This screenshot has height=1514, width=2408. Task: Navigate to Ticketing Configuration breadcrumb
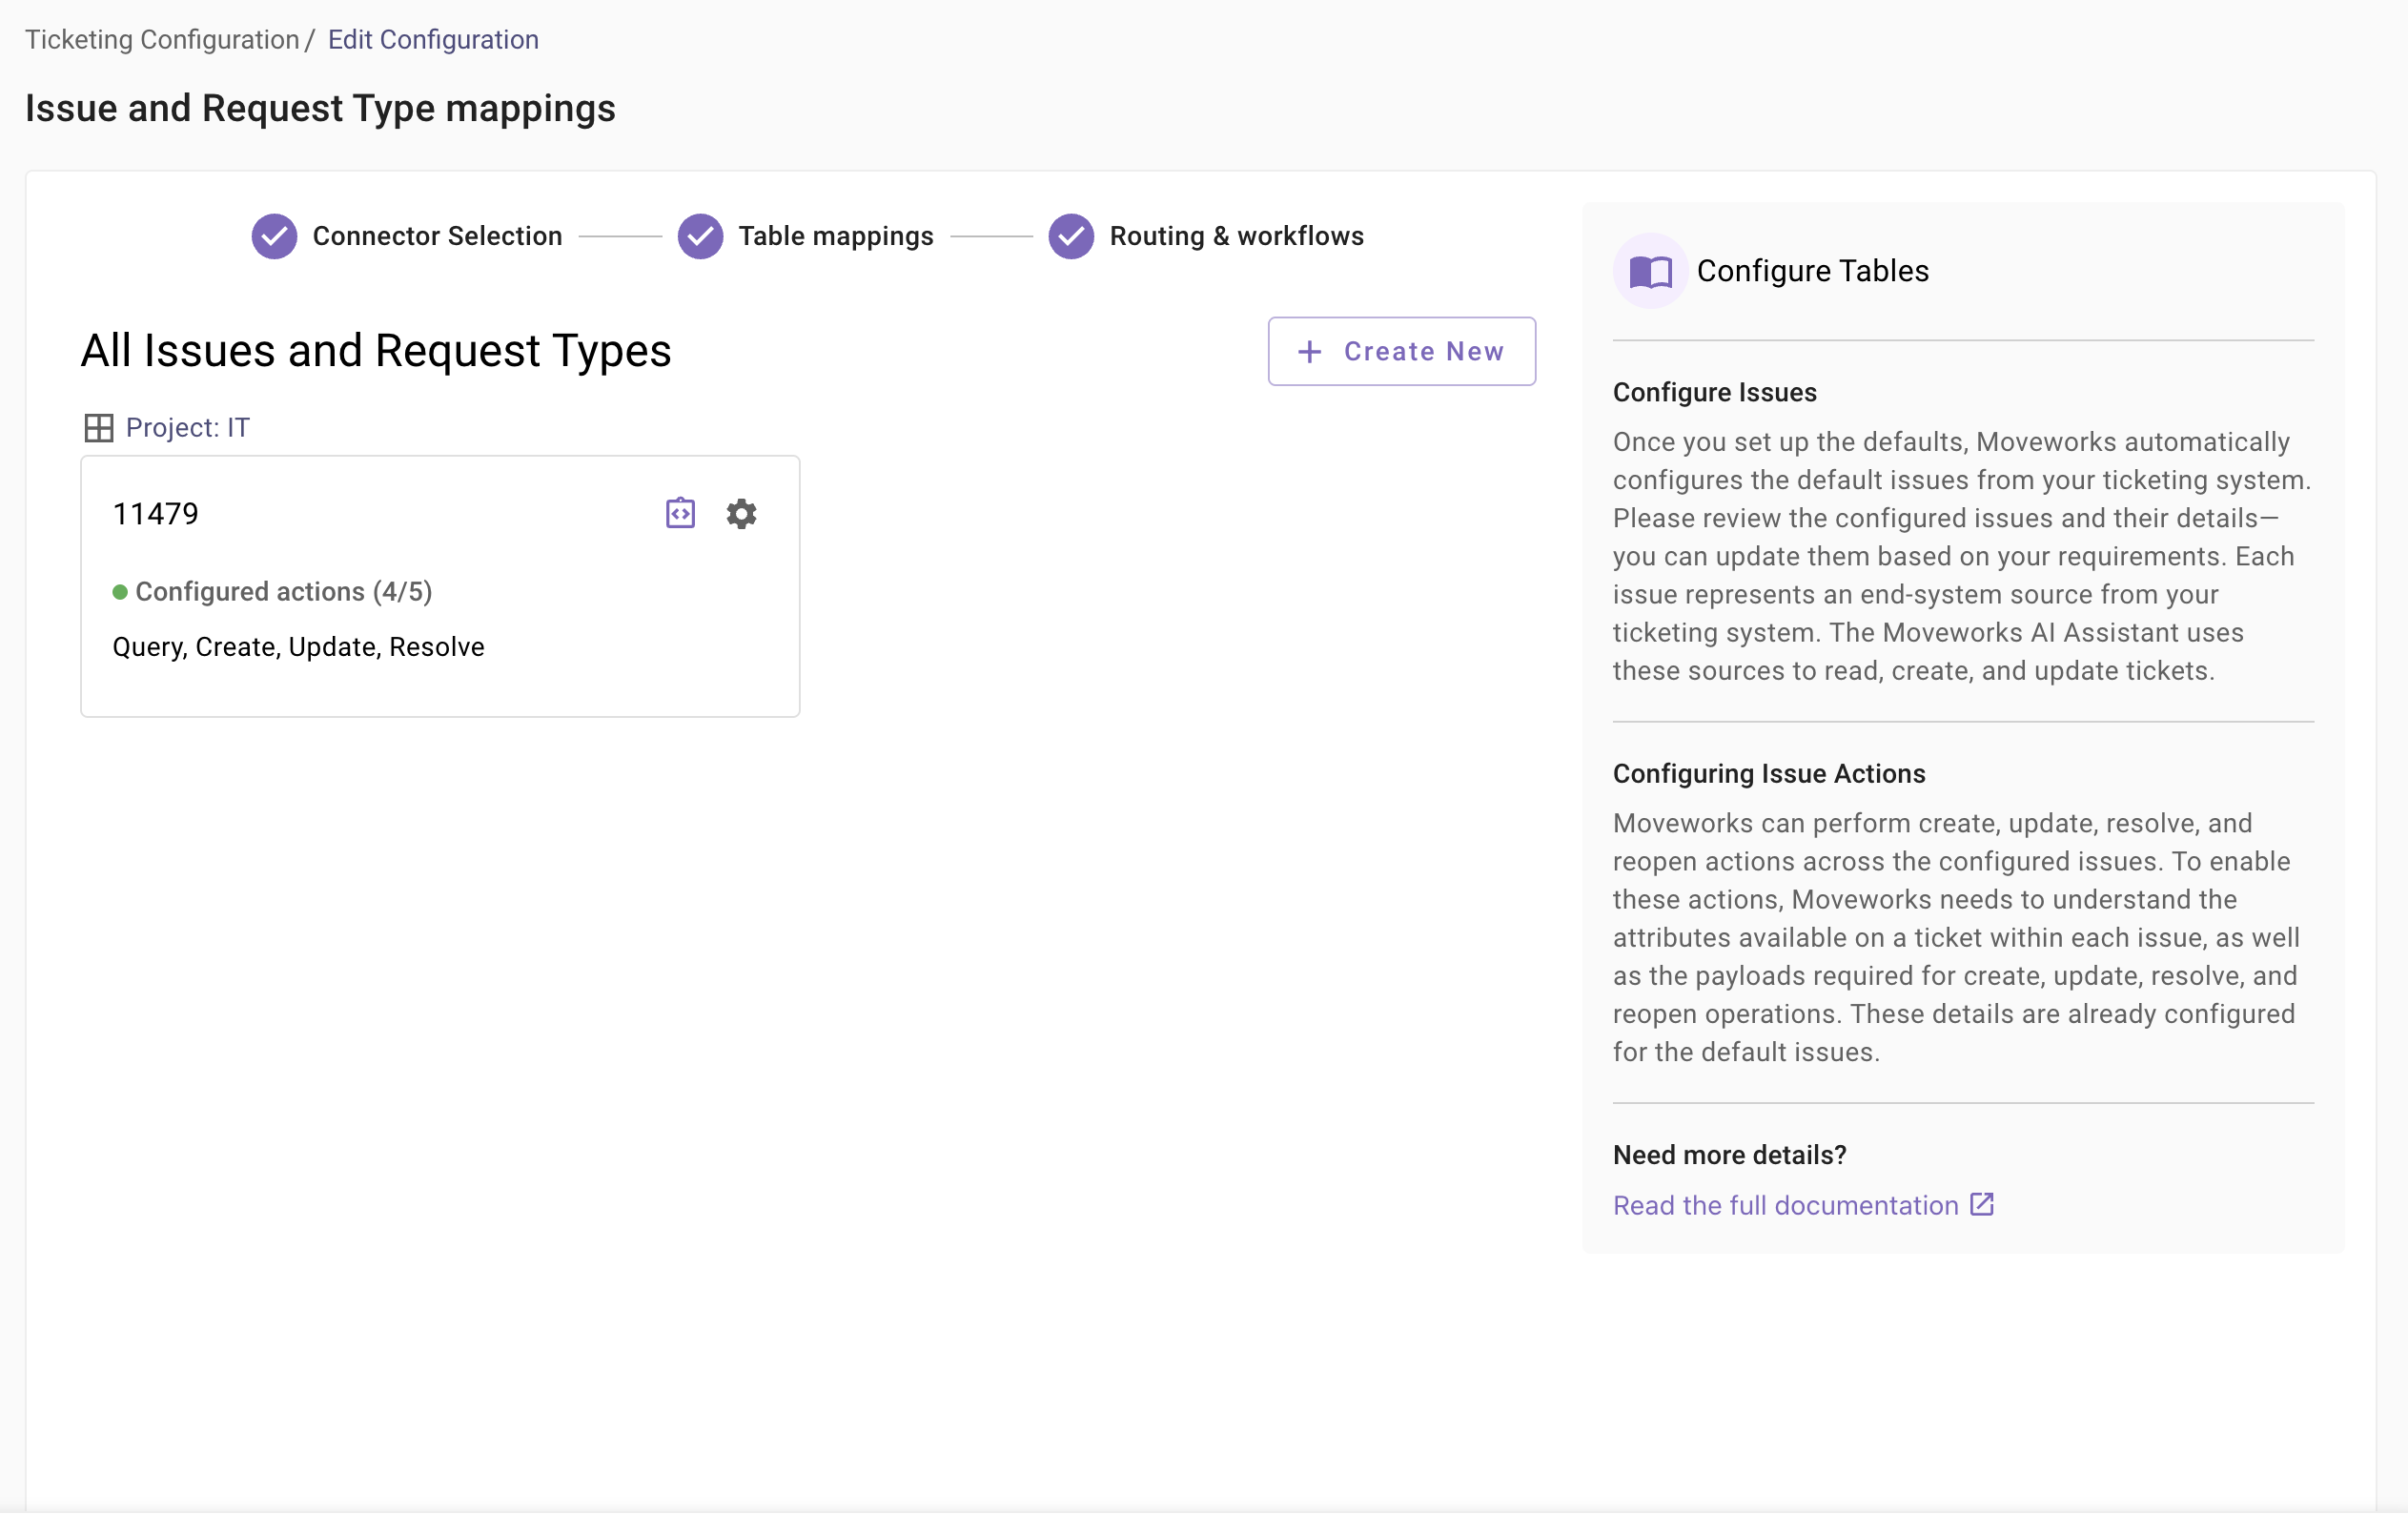[162, 40]
